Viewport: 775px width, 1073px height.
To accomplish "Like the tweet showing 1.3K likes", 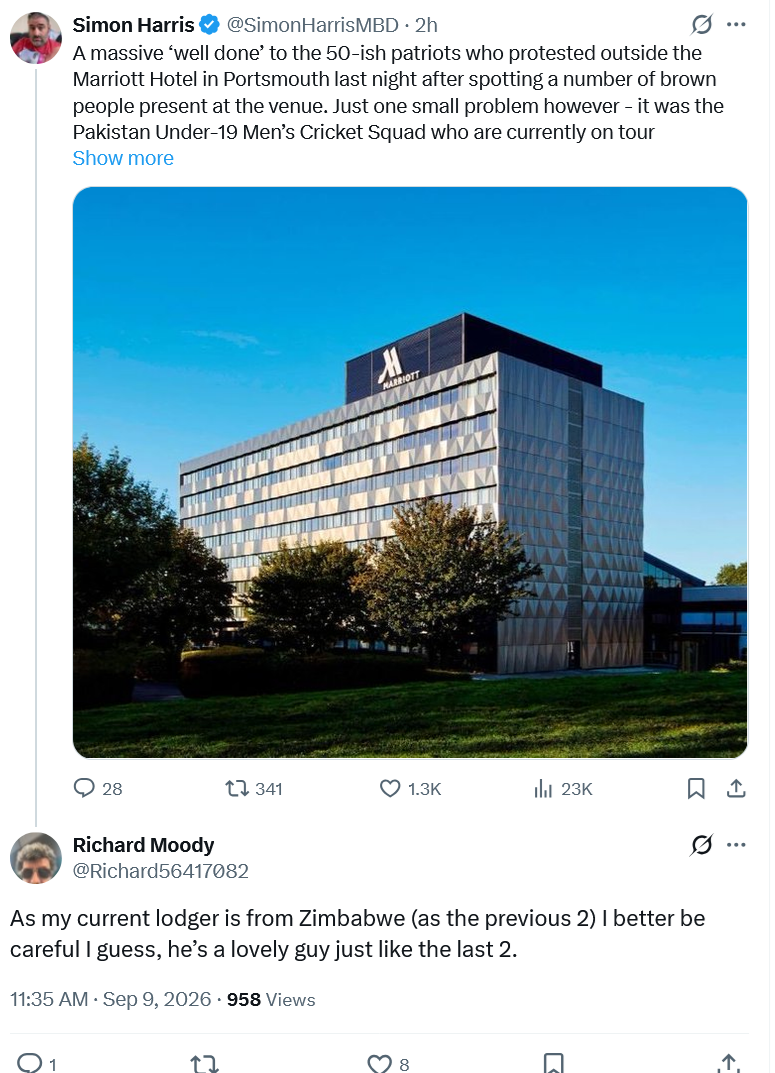I will tap(410, 789).
